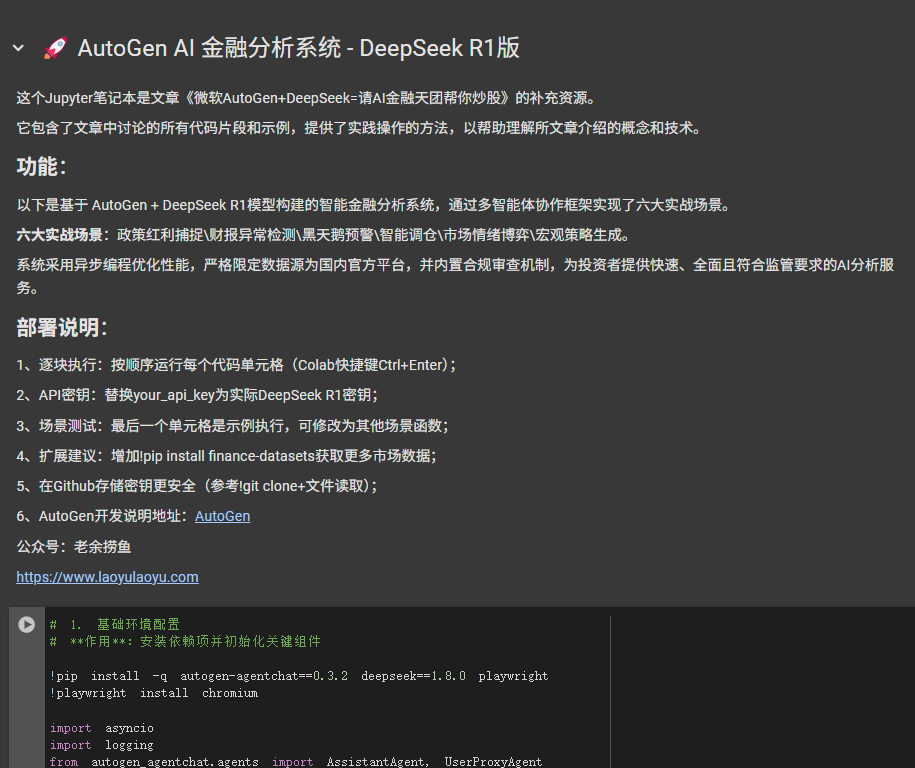
Task: Collapse the AutoGen AI section chevron
Action: coord(19,48)
